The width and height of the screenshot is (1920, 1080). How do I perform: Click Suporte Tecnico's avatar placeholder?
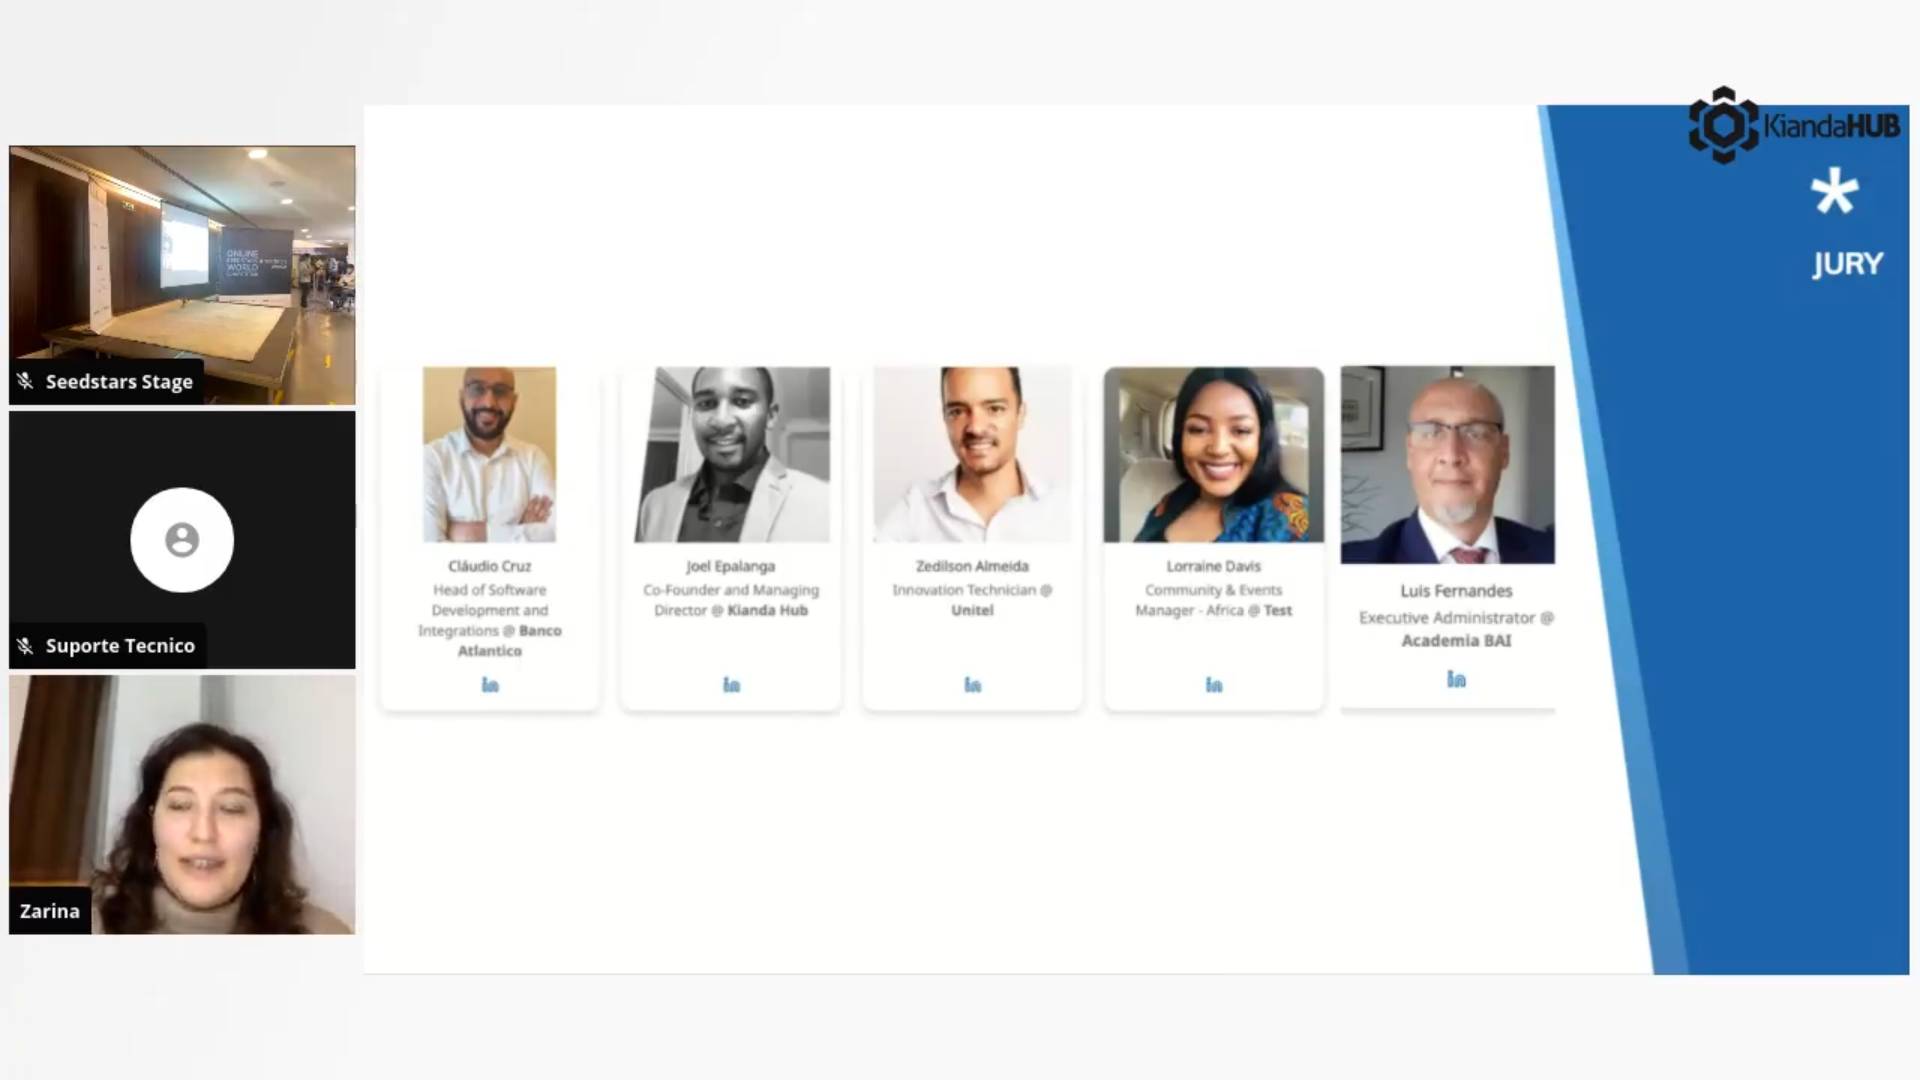182,540
